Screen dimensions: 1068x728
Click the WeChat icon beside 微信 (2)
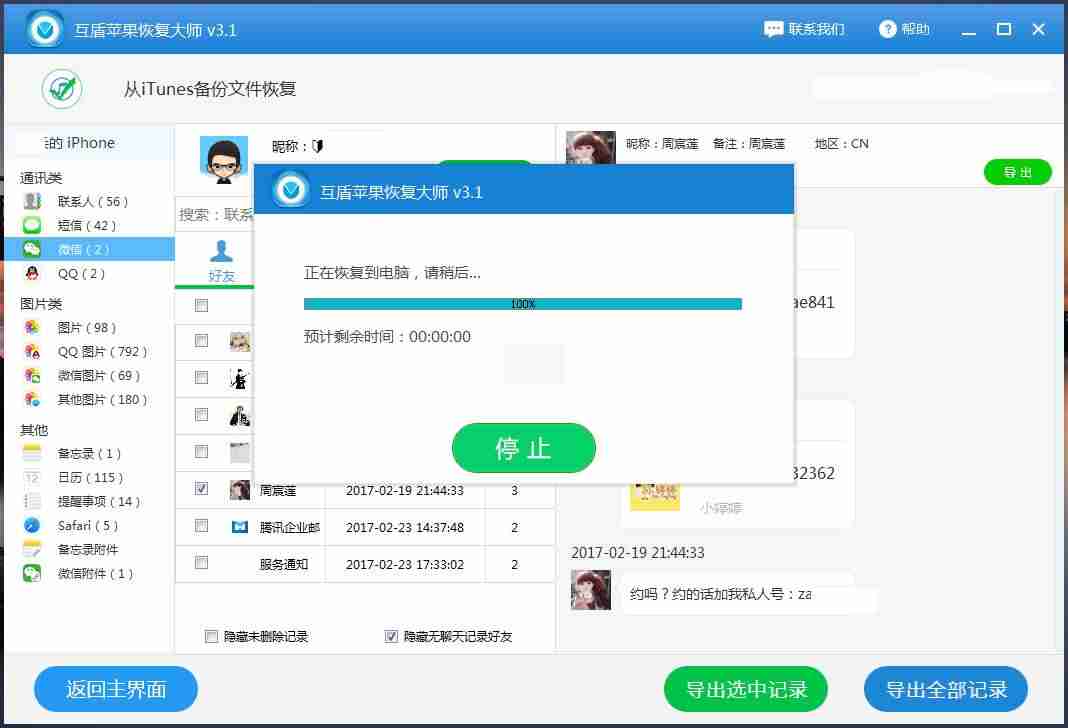[x=32, y=249]
